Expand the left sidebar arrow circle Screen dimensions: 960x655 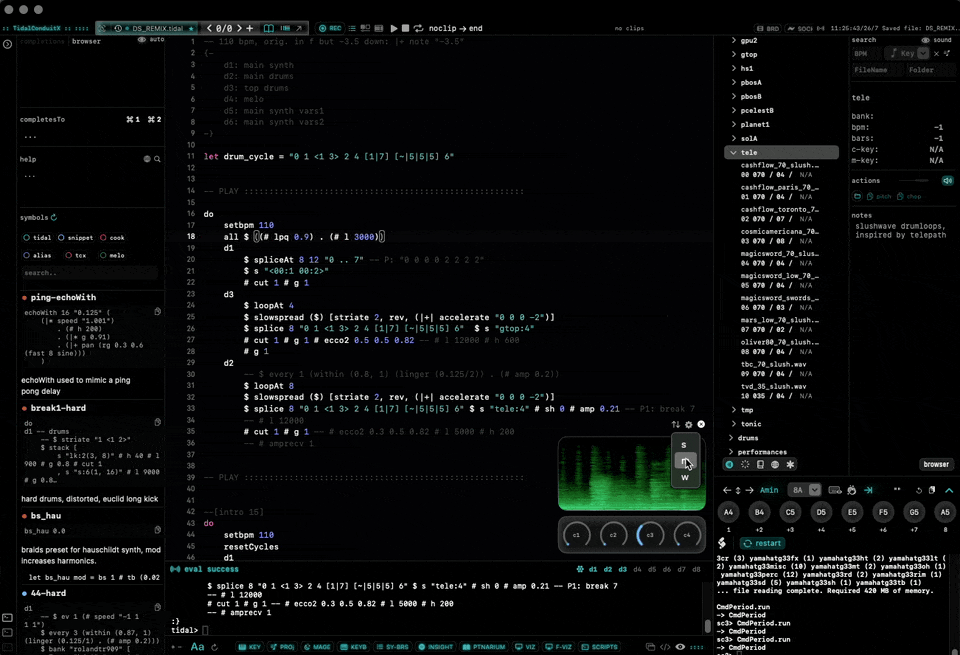point(7,44)
